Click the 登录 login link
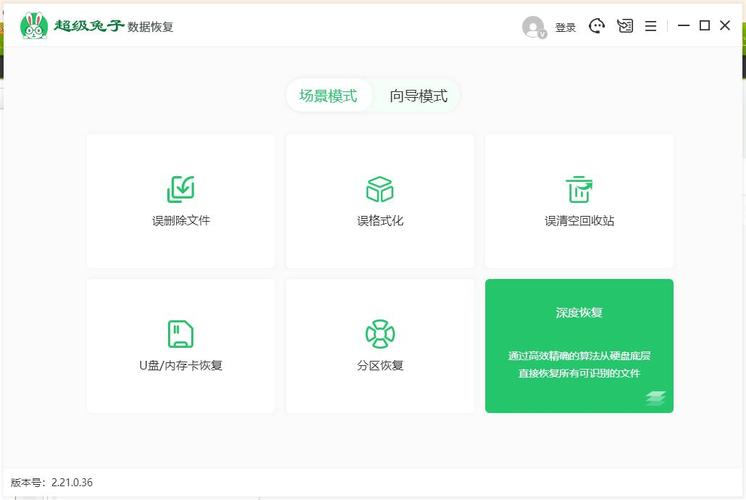746x500 pixels. (565, 28)
